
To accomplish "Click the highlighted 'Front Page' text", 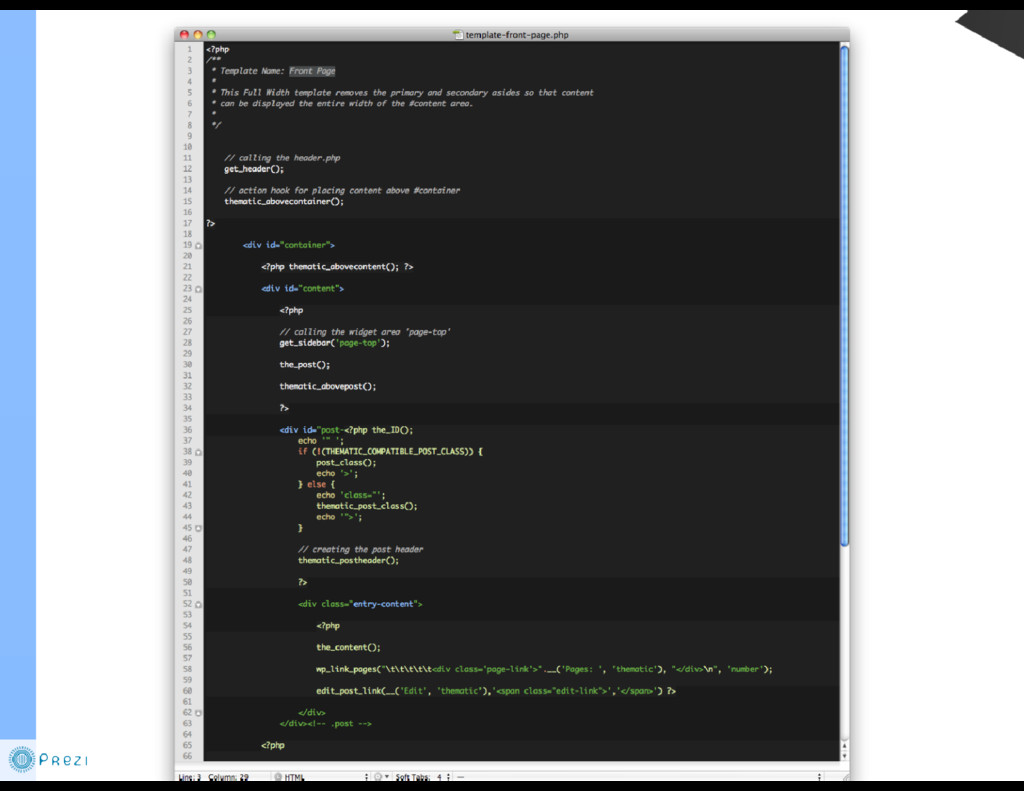I will [x=312, y=71].
